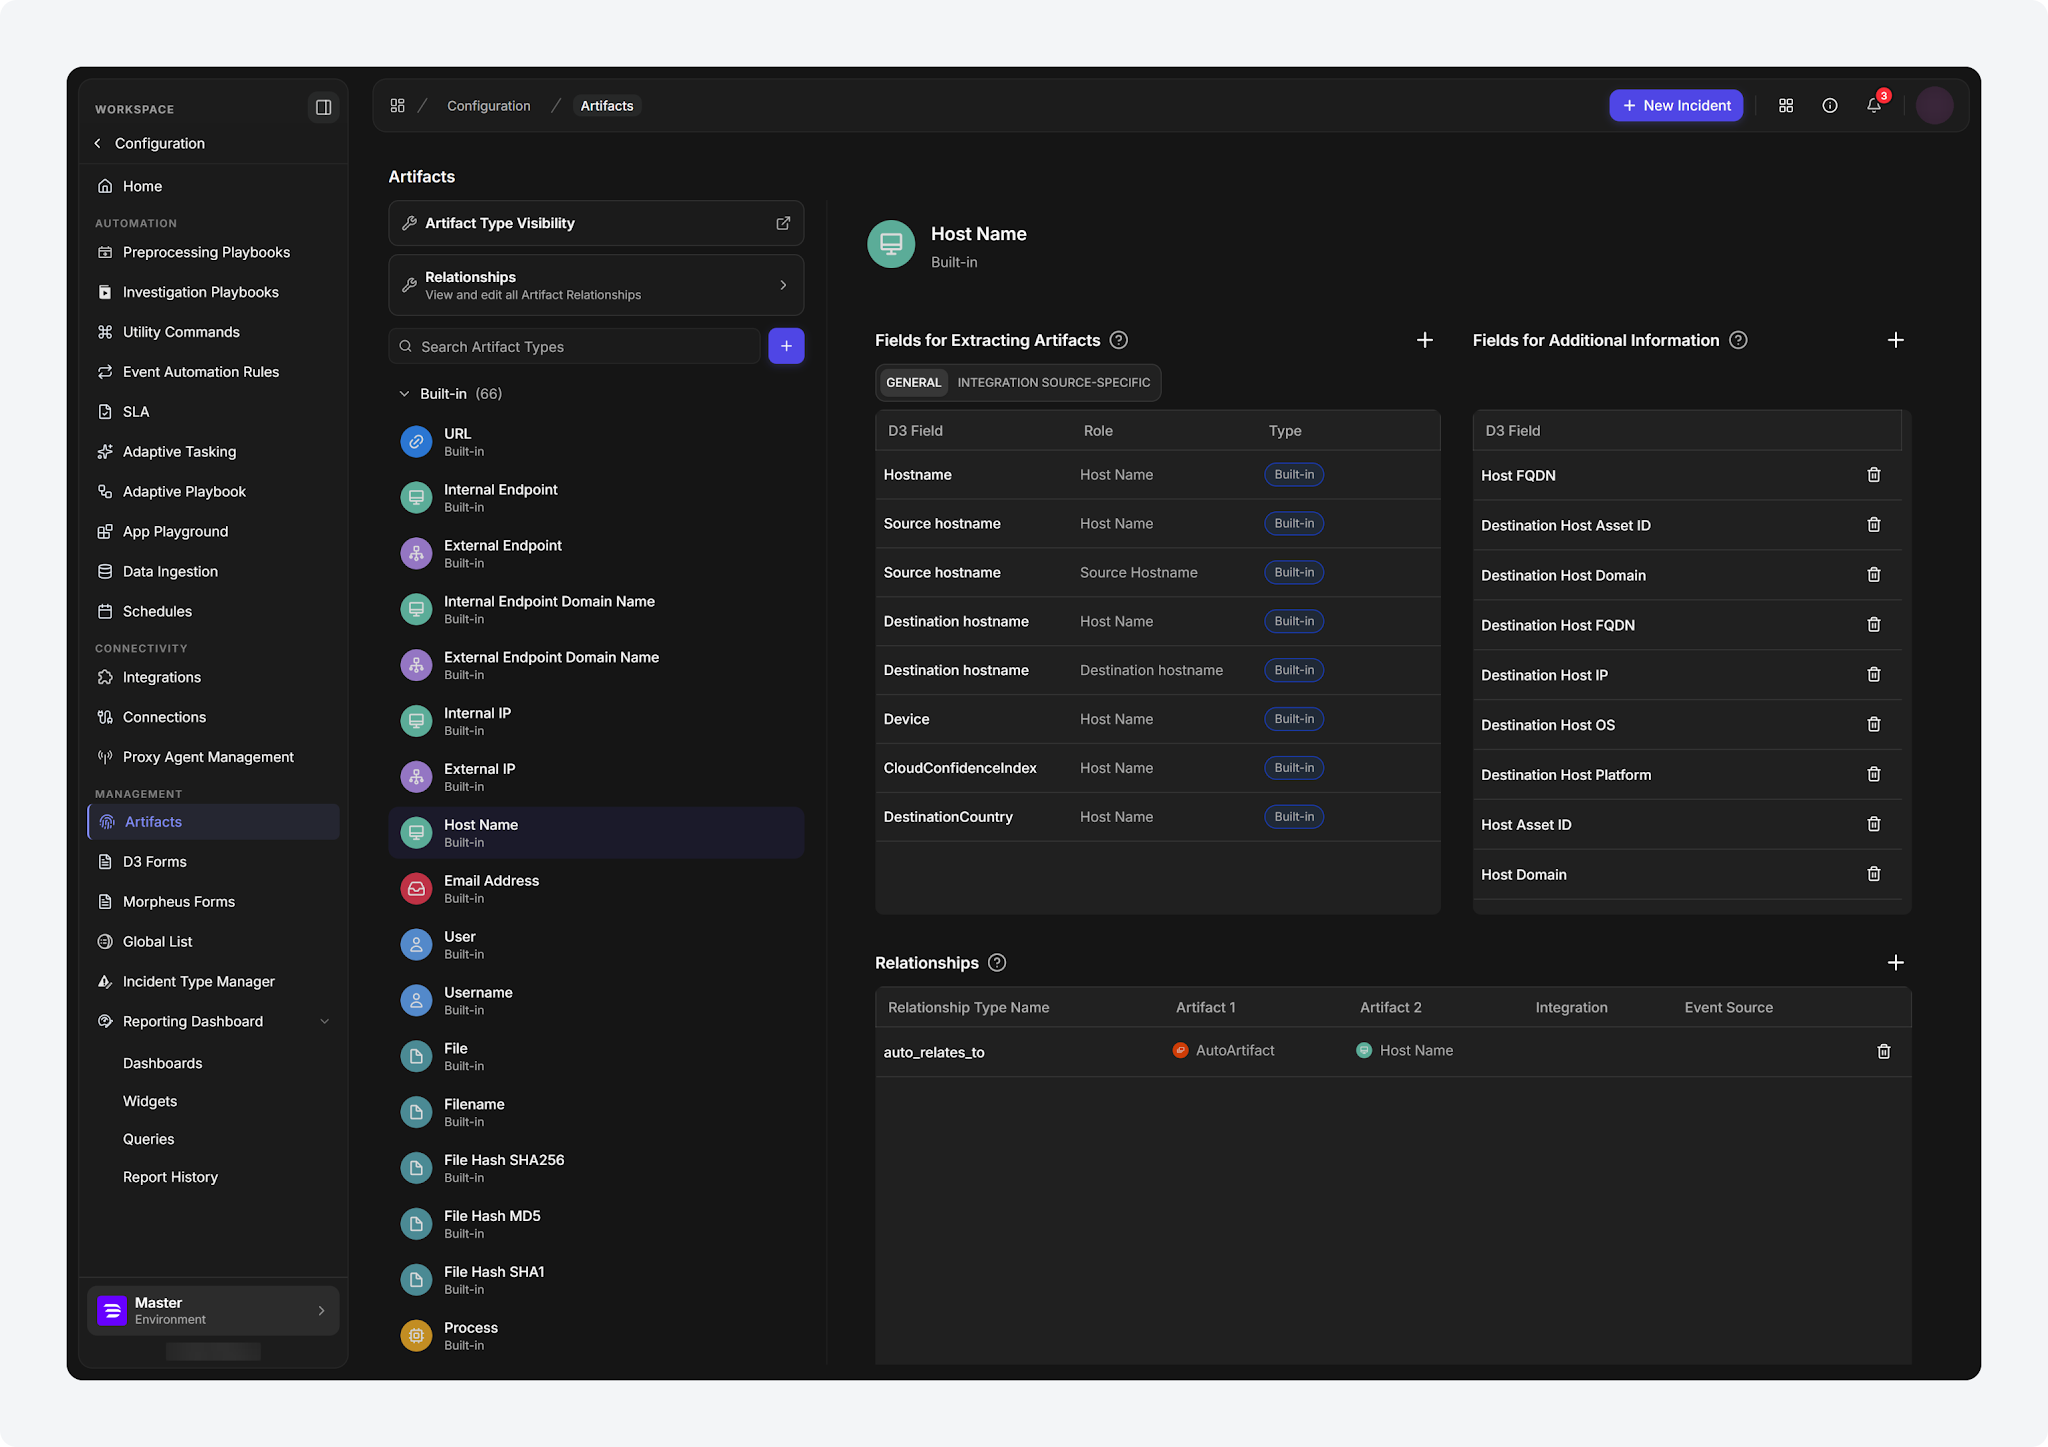This screenshot has width=2048, height=1447.
Task: Expand the Reporting Dashboard menu chevron
Action: pos(324,1021)
